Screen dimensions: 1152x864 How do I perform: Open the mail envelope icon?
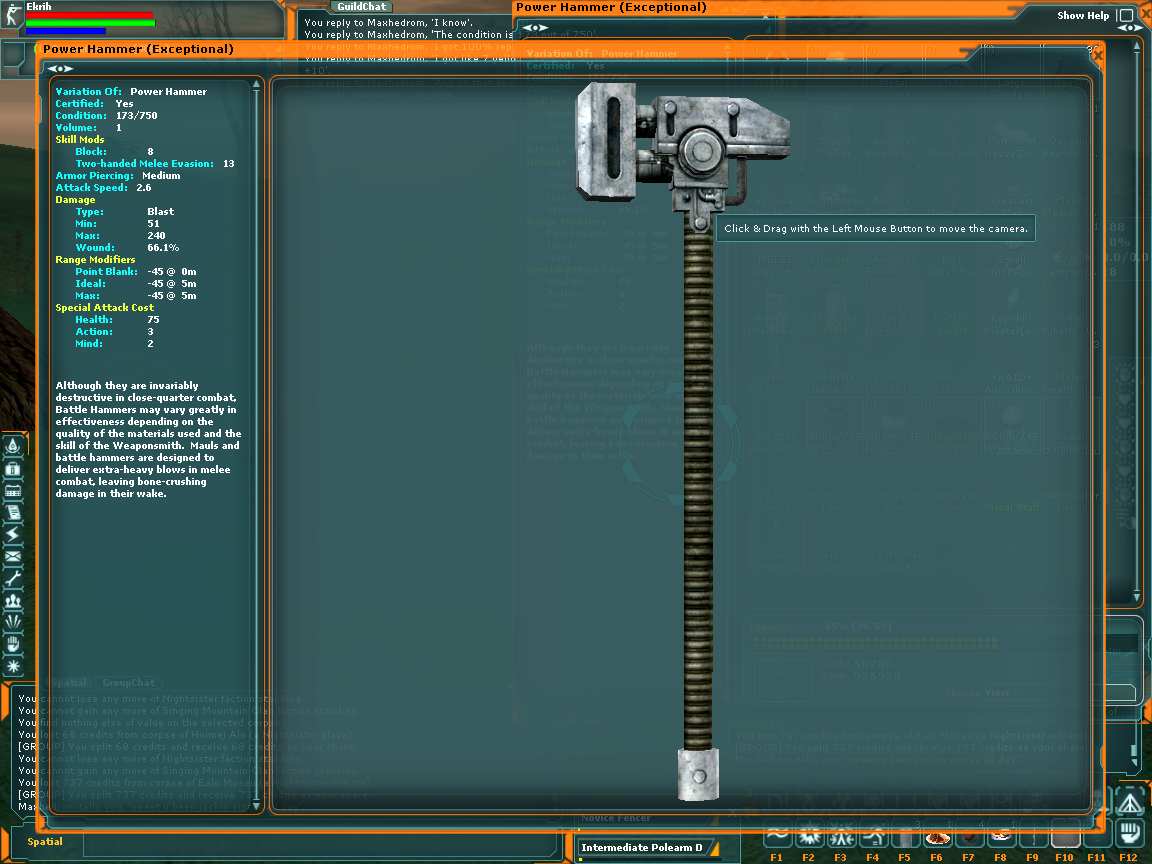13,557
